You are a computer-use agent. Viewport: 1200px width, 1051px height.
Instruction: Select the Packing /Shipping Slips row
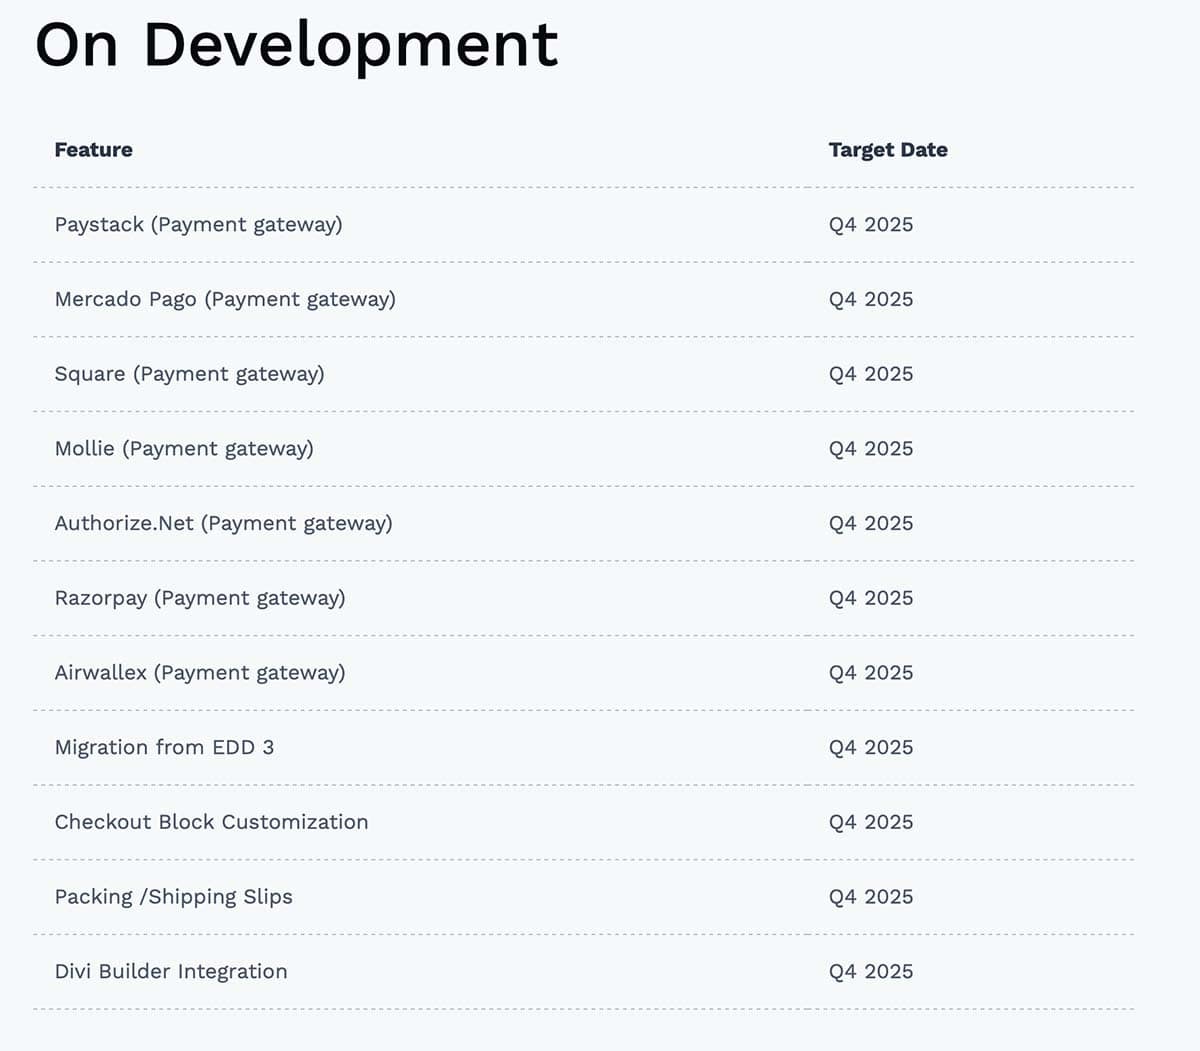point(173,897)
